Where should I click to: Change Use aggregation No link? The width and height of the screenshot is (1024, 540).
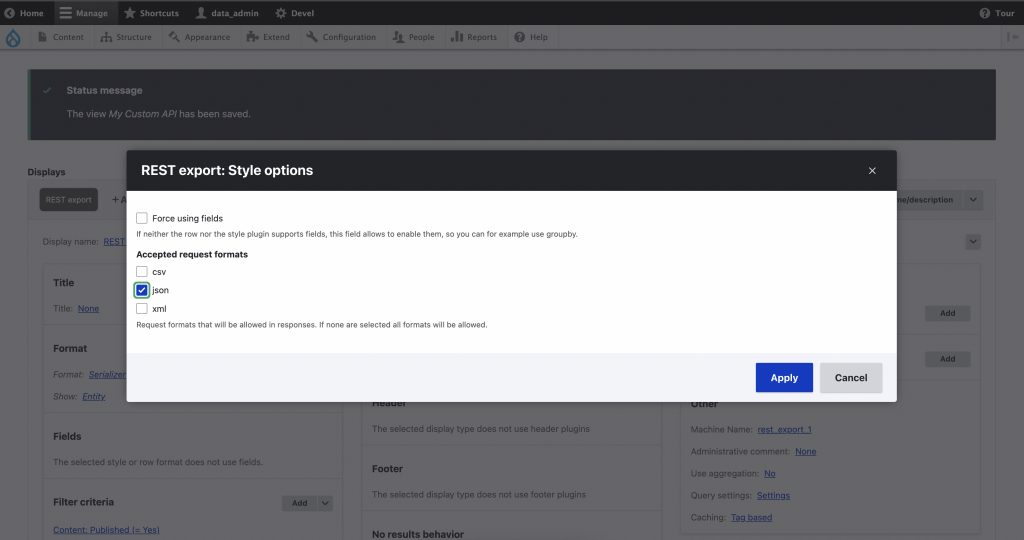pyautogui.click(x=770, y=473)
